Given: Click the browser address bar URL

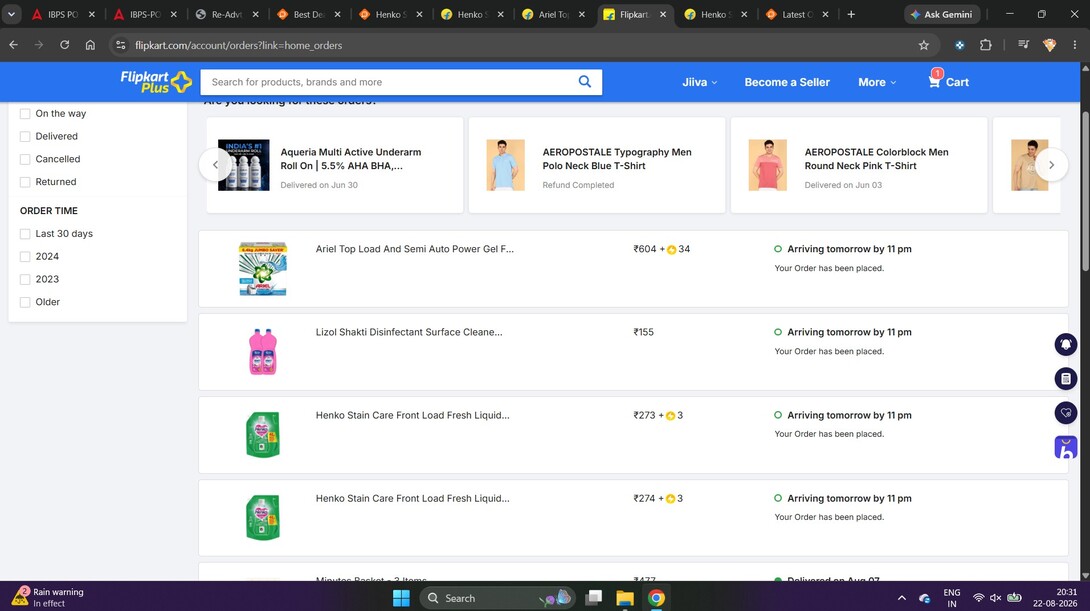Looking at the screenshot, I should pos(238,45).
